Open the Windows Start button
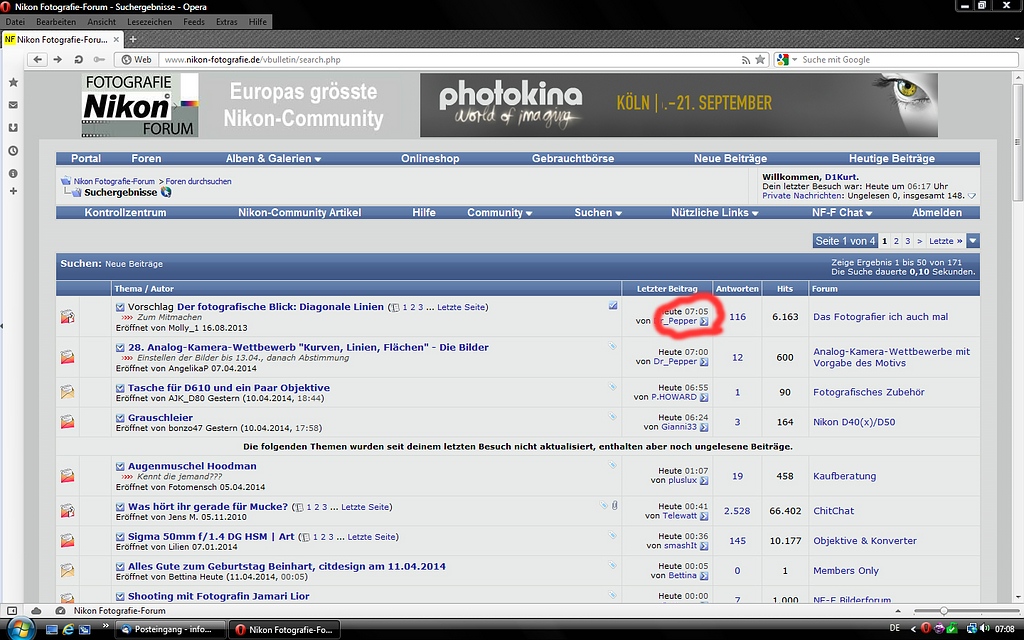Image resolution: width=1024 pixels, height=640 pixels. pyautogui.click(x=20, y=628)
